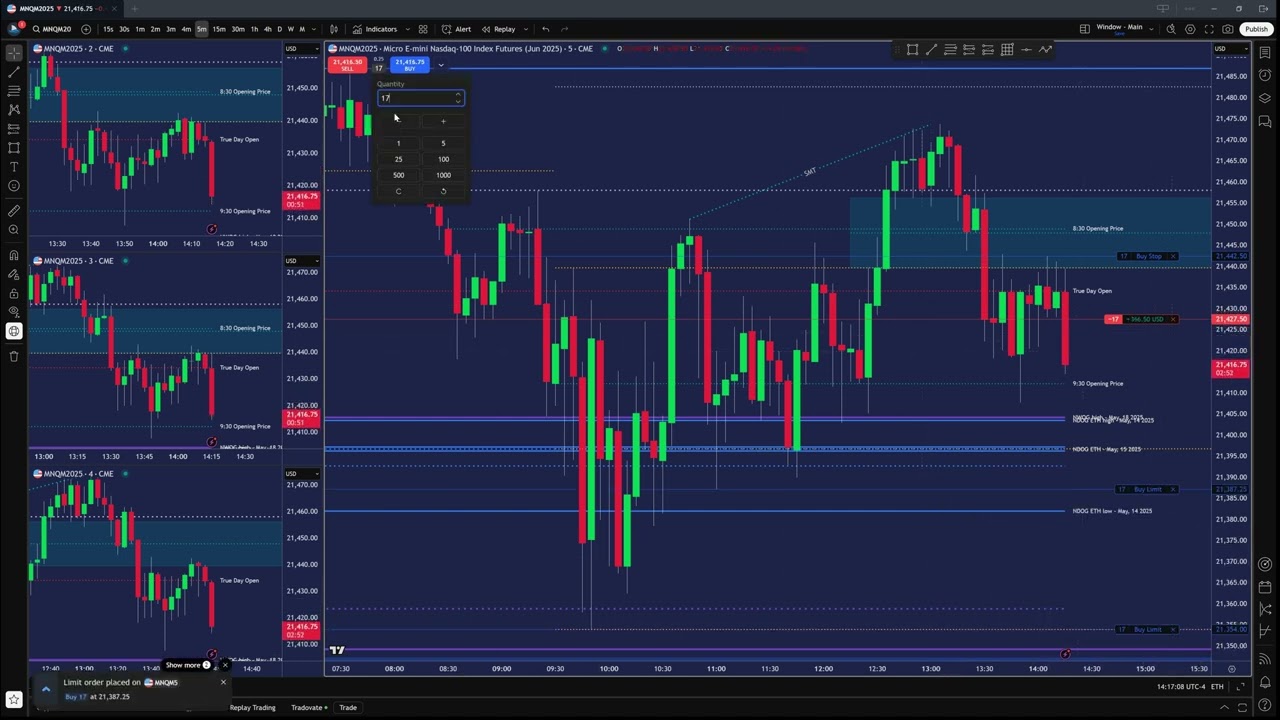
Task: Dismiss the limit order notification
Action: (223, 682)
